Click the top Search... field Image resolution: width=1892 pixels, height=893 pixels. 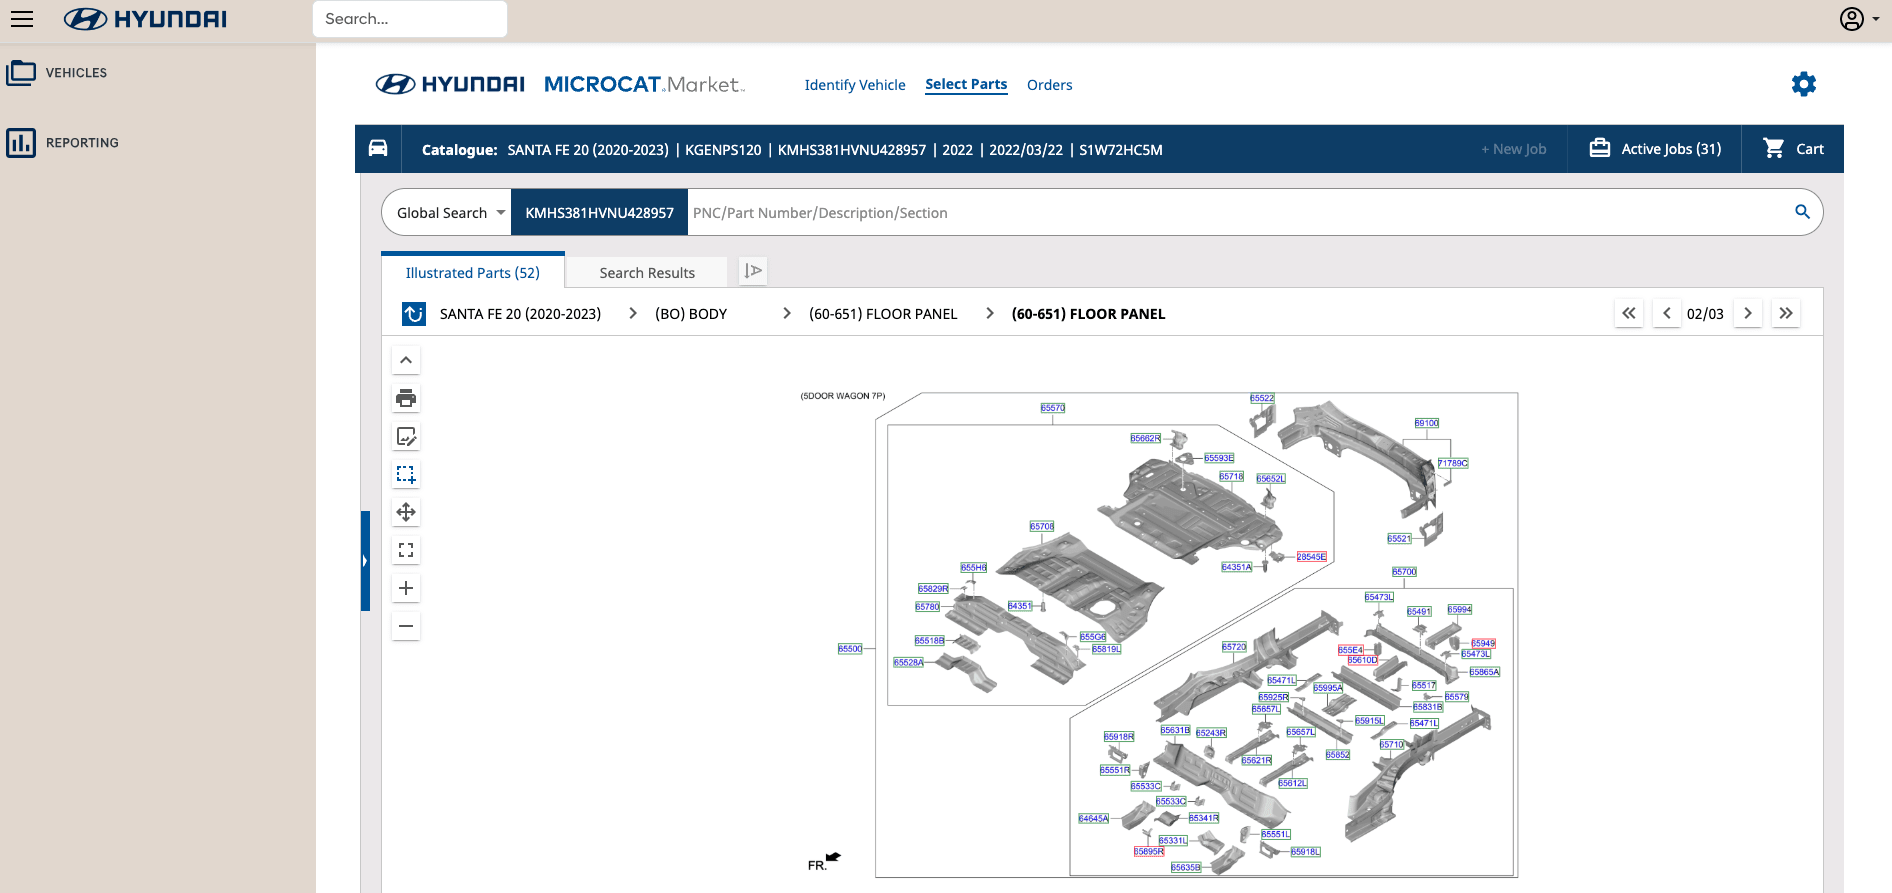410,19
